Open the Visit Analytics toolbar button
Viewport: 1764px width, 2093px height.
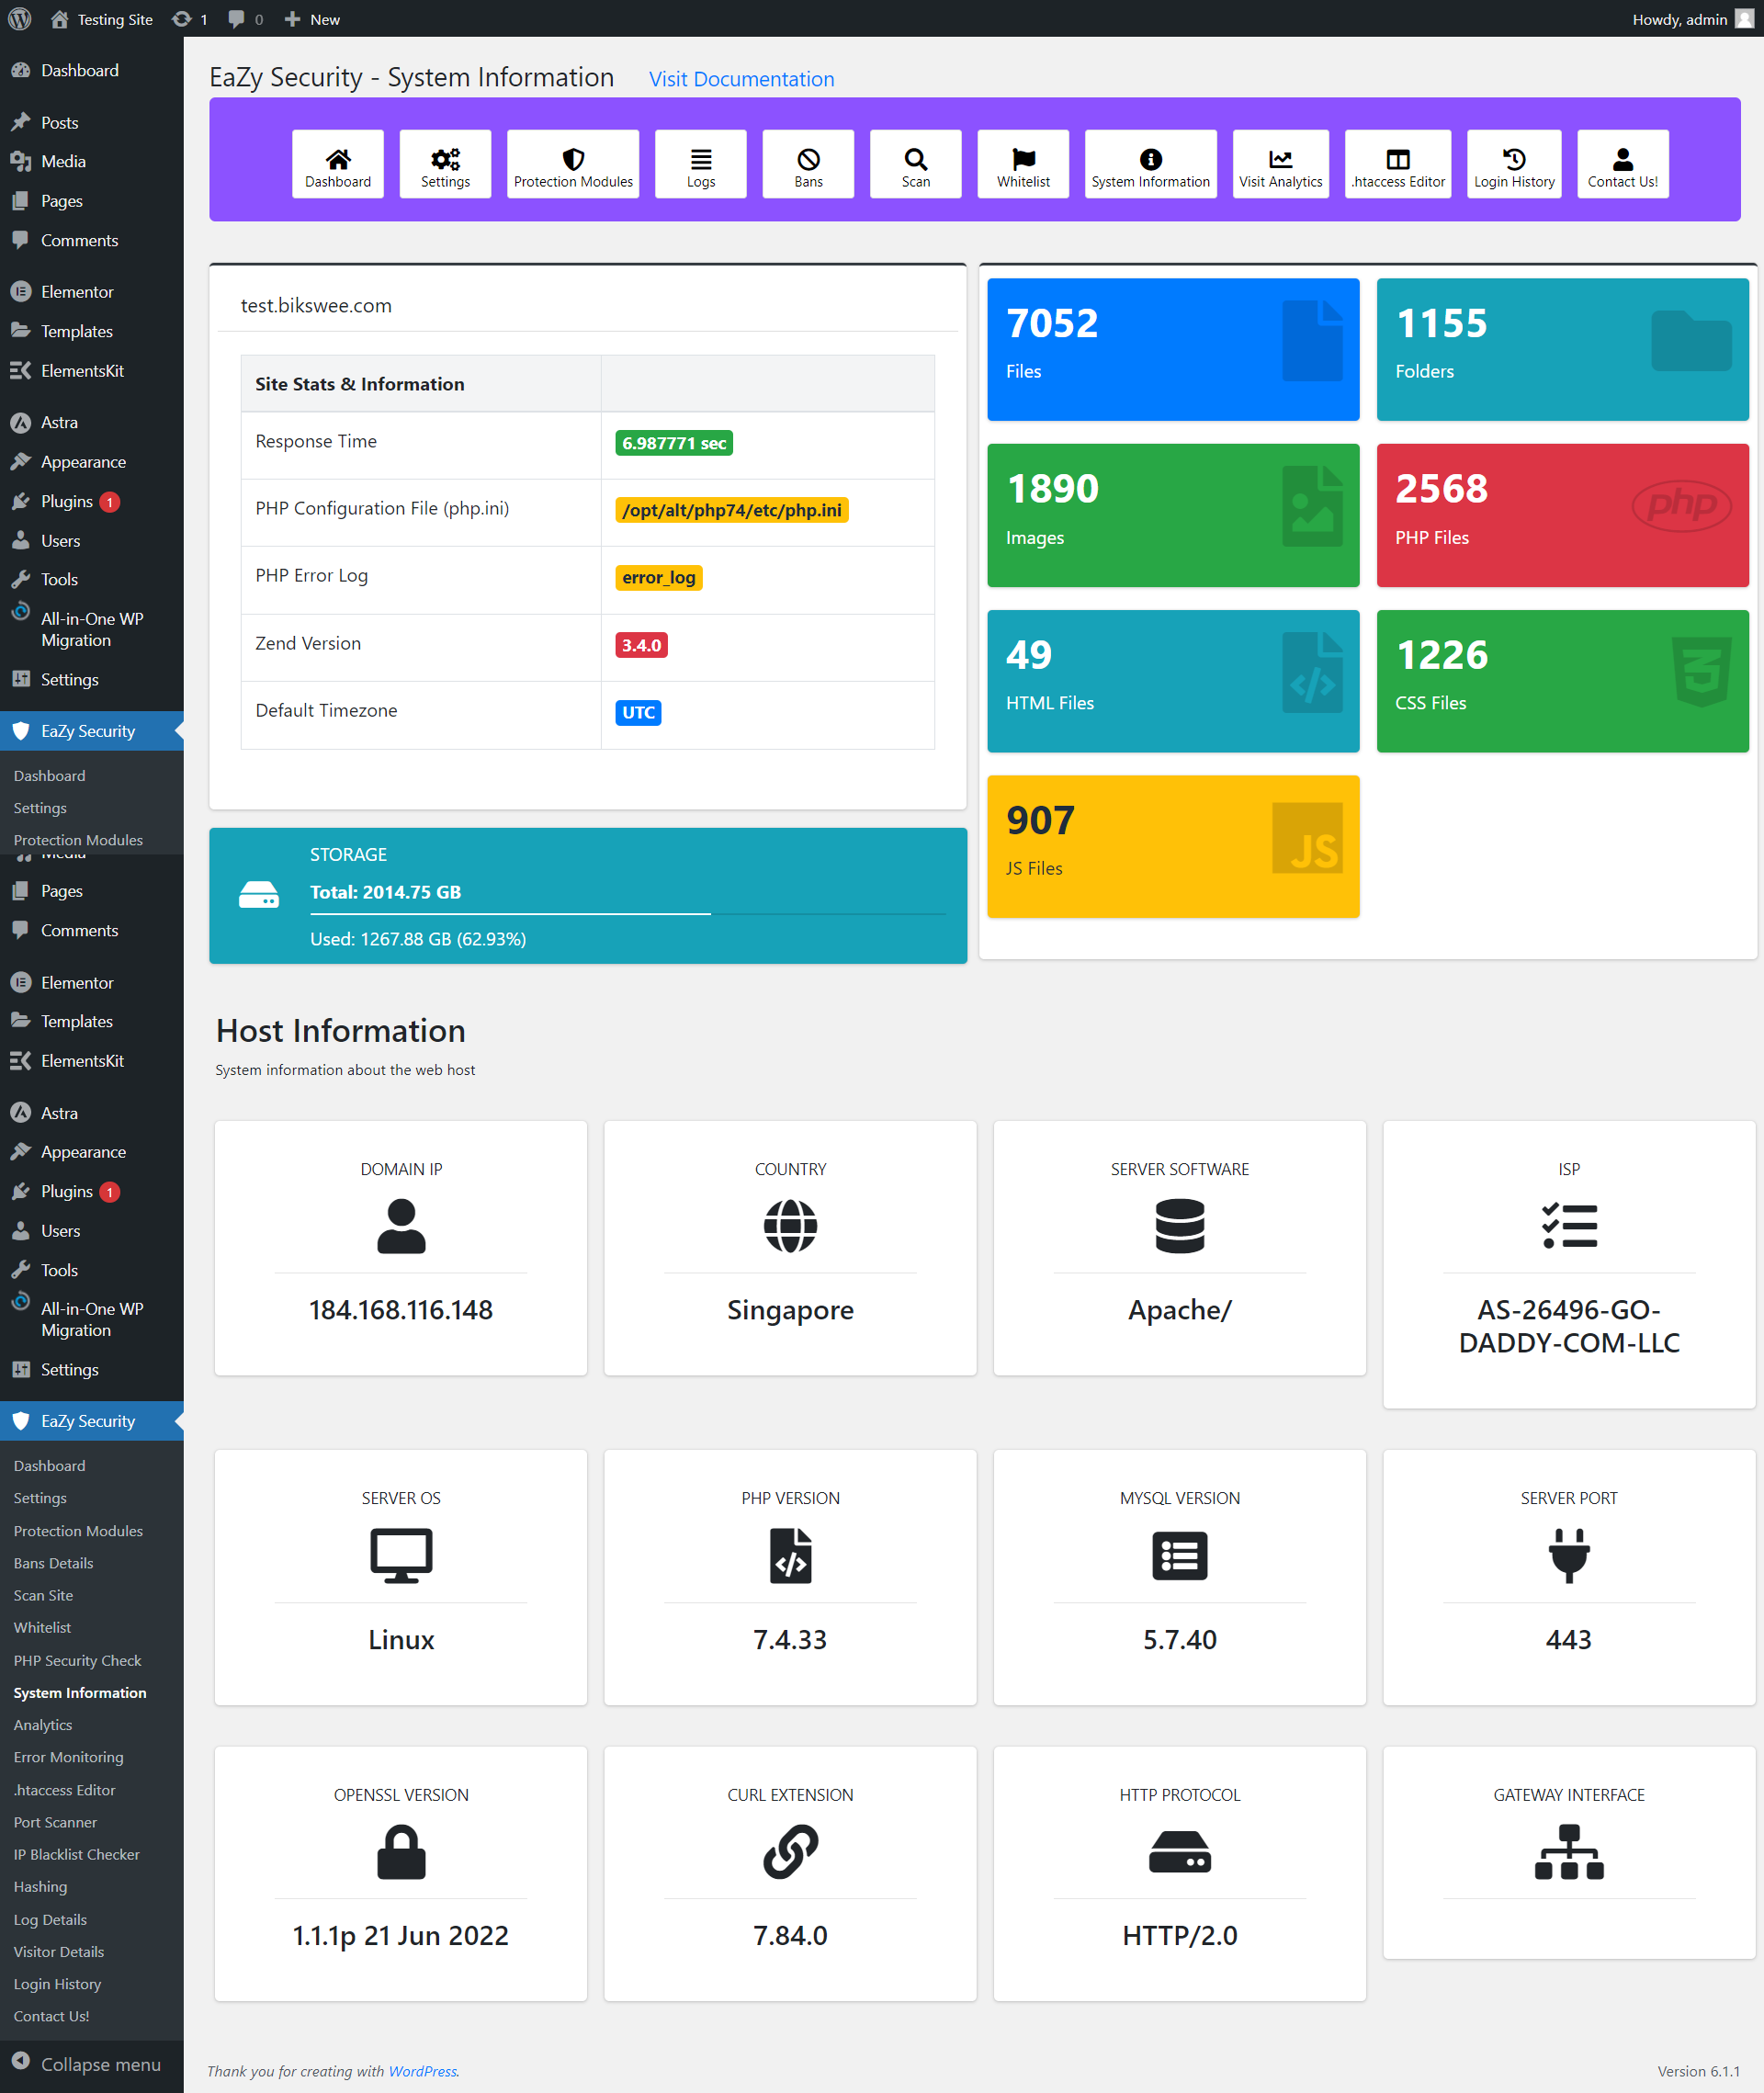coord(1280,164)
